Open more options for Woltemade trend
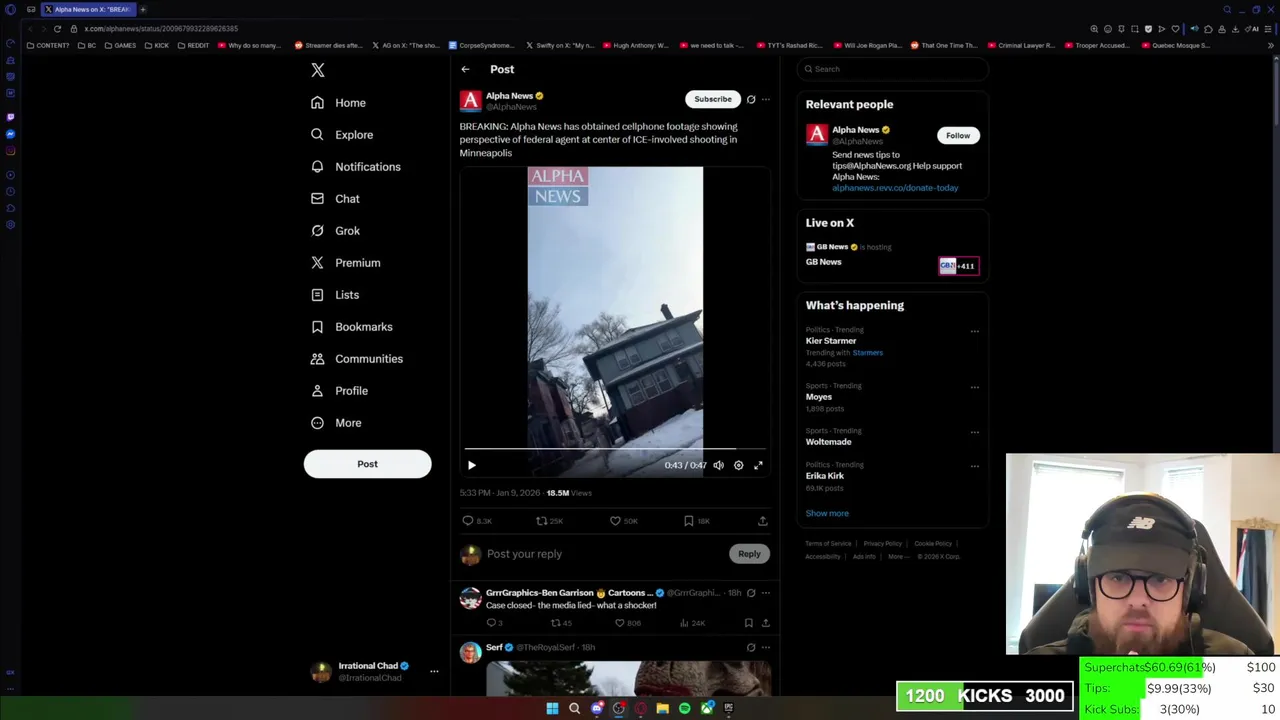1280x720 pixels. tap(974, 432)
